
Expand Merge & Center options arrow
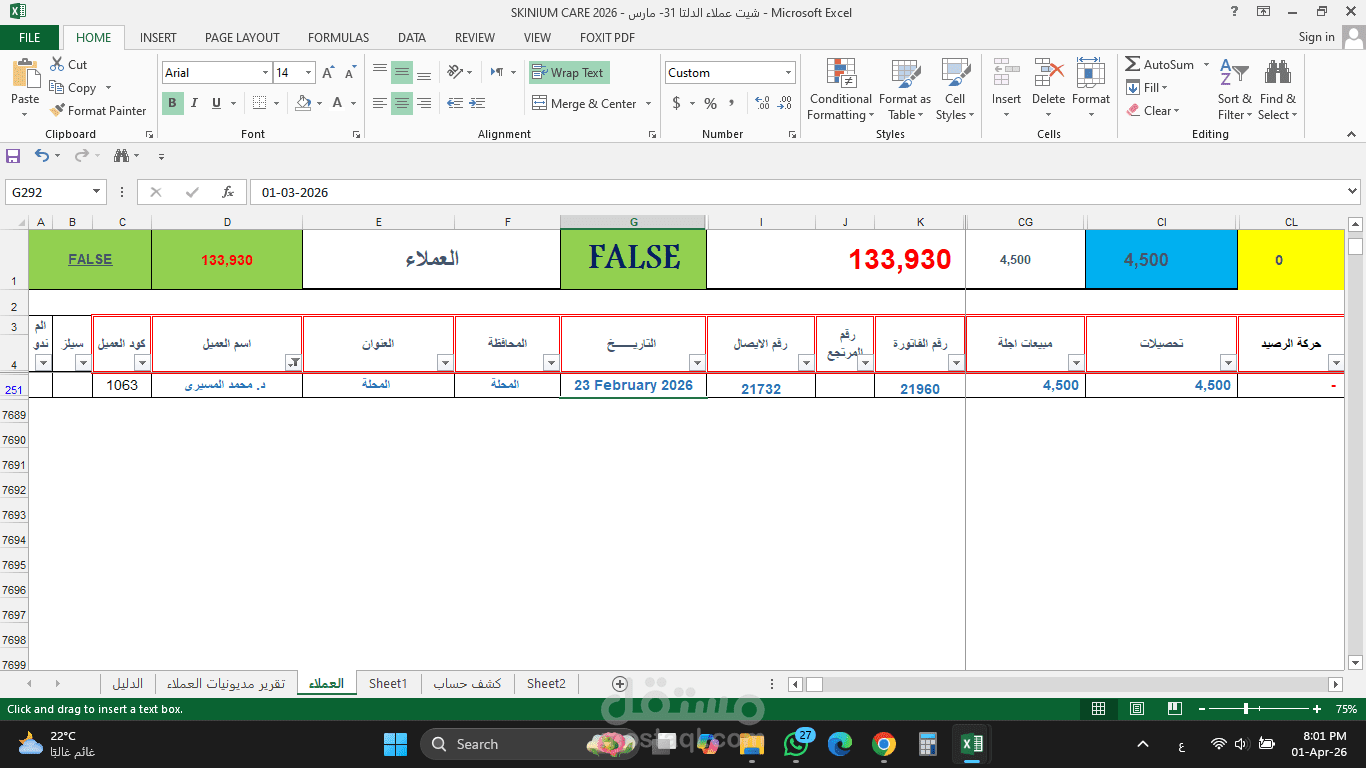[648, 103]
